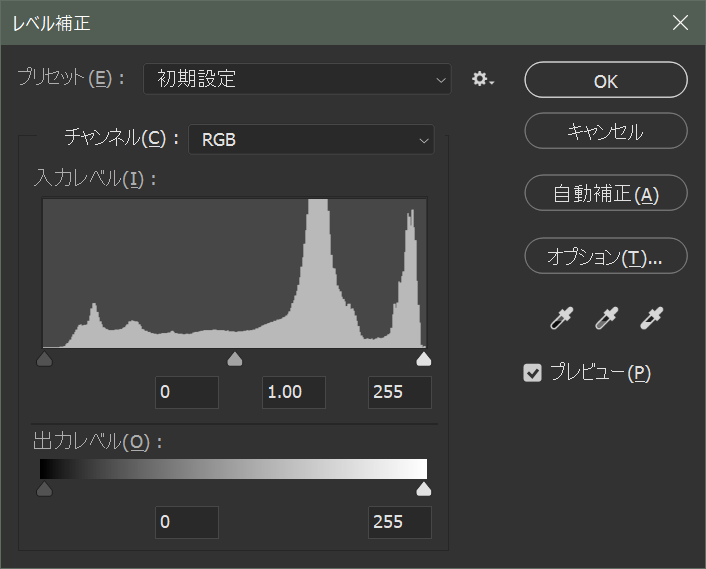Toggle the プレビュー checkbox
This screenshot has height=569, width=706.
click(532, 373)
